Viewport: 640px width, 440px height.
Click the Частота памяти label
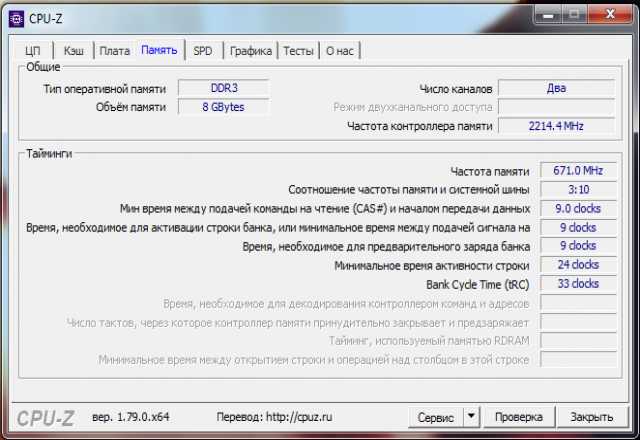[x=490, y=171]
